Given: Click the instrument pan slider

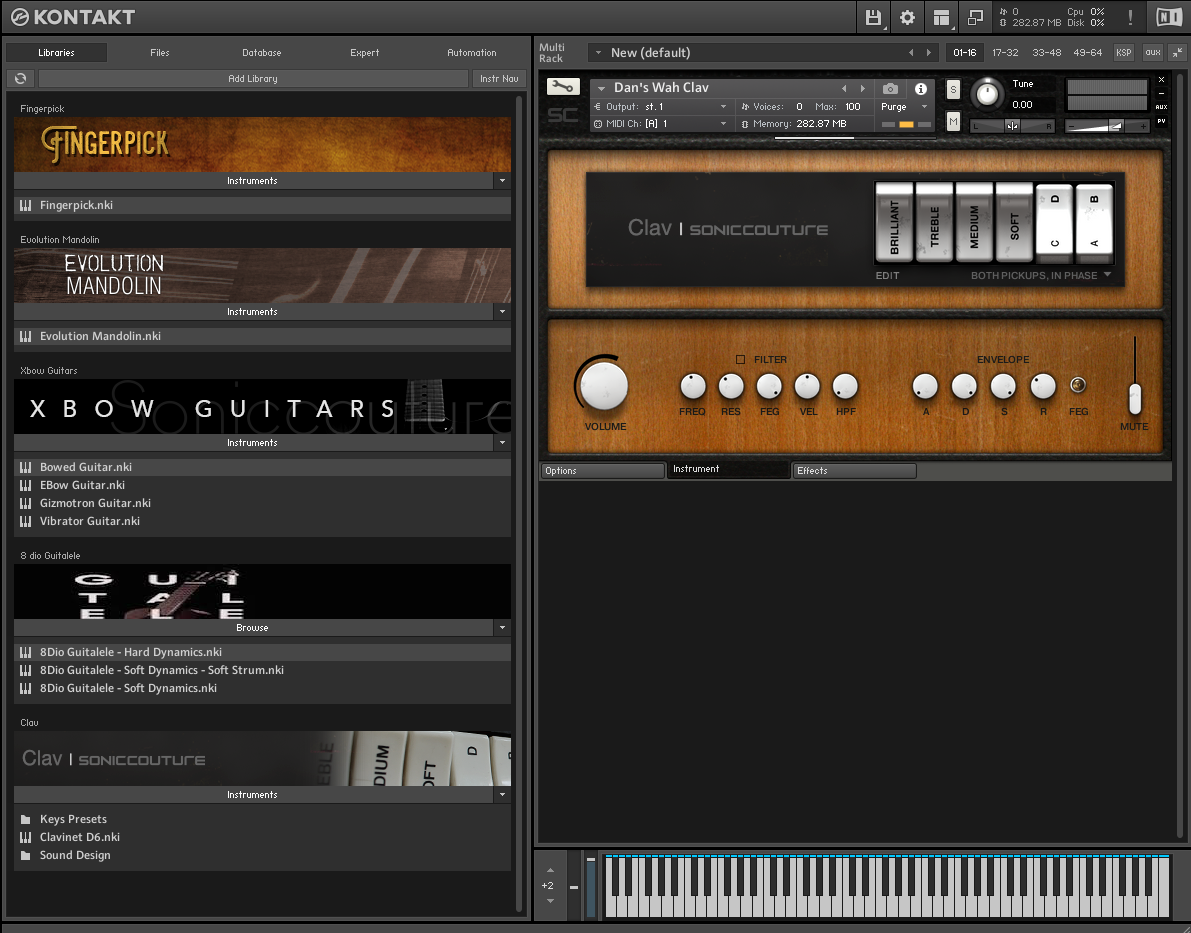Looking at the screenshot, I should point(1013,126).
